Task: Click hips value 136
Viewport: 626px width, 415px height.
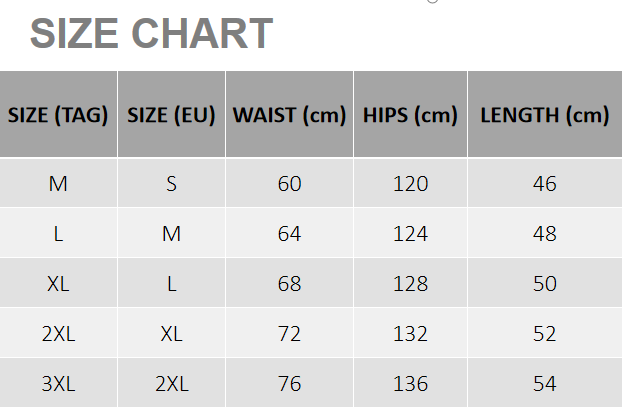Action: (410, 383)
